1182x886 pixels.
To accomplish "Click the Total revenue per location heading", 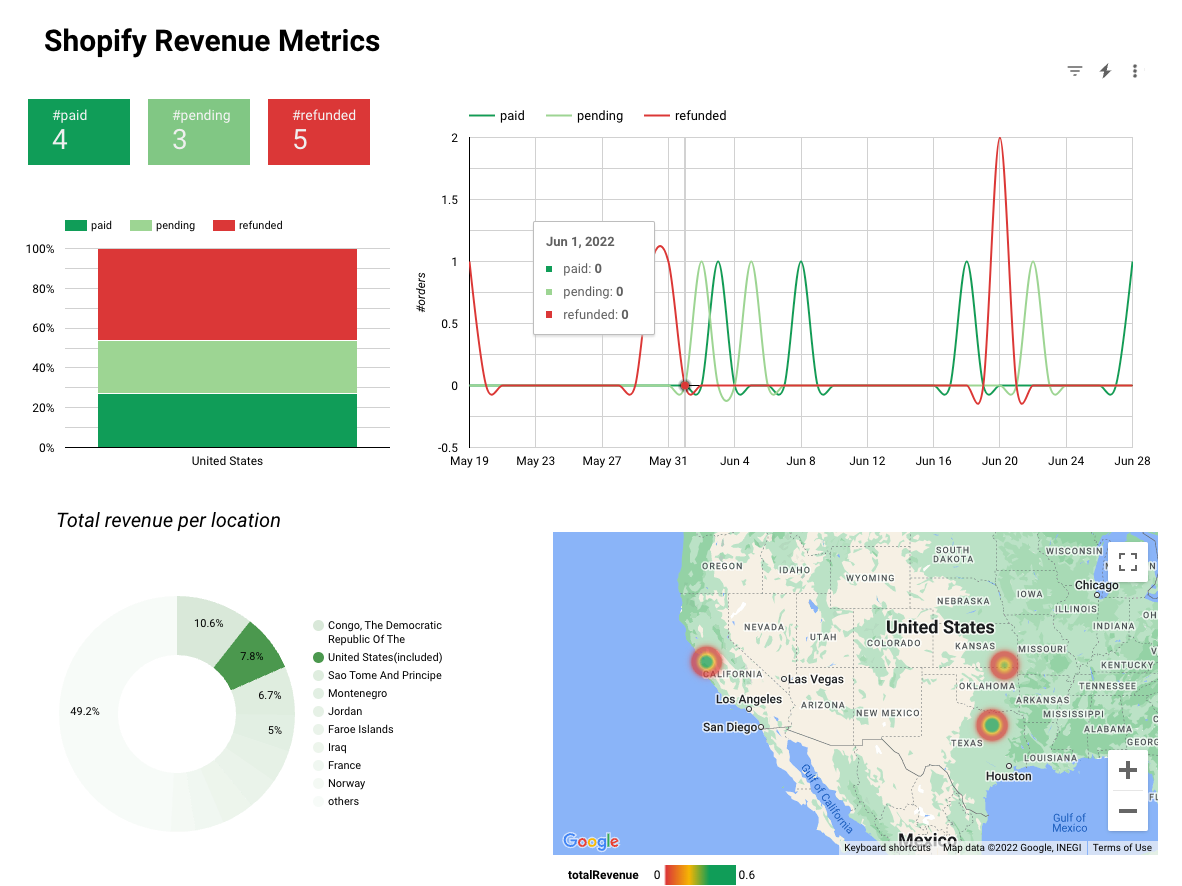I will point(168,520).
